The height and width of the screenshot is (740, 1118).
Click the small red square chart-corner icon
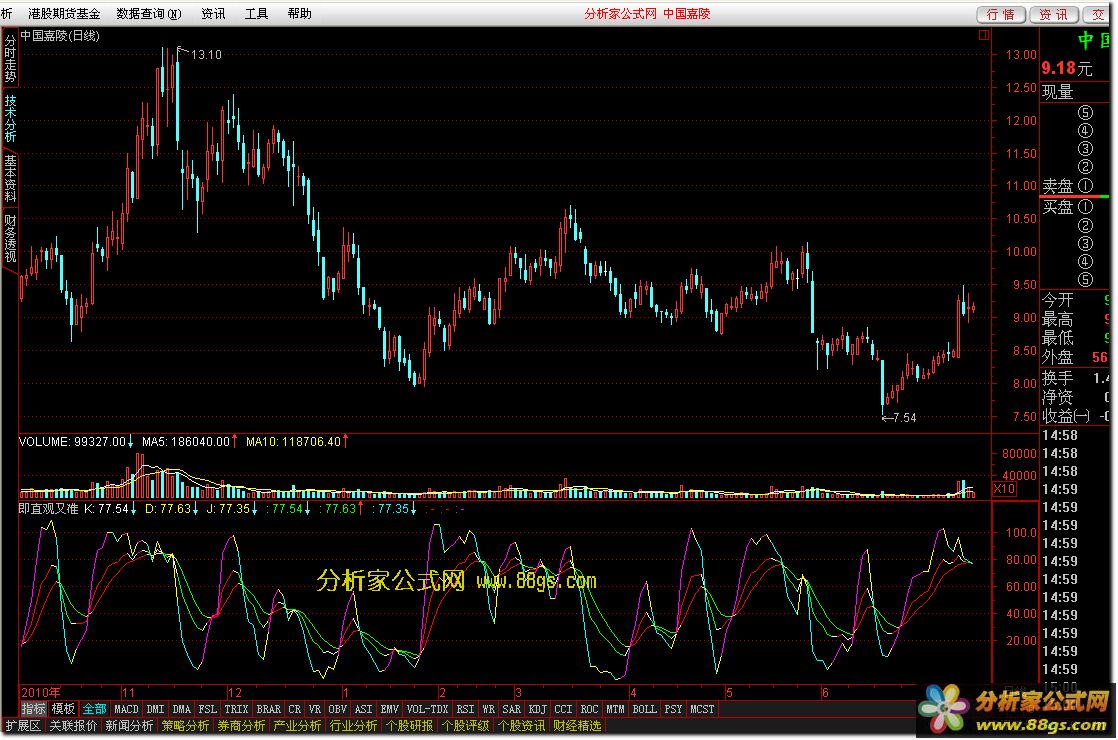[984, 35]
